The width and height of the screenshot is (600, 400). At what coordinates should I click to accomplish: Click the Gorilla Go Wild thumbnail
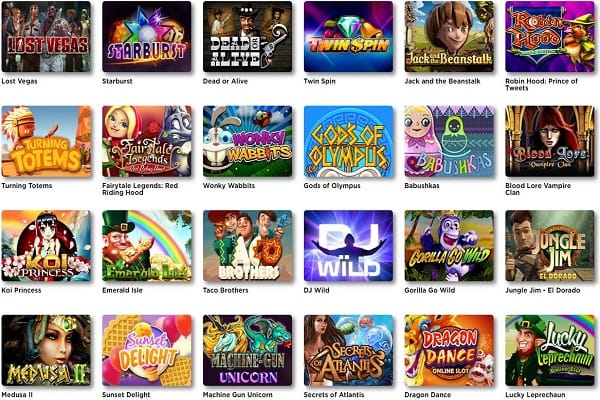click(449, 246)
